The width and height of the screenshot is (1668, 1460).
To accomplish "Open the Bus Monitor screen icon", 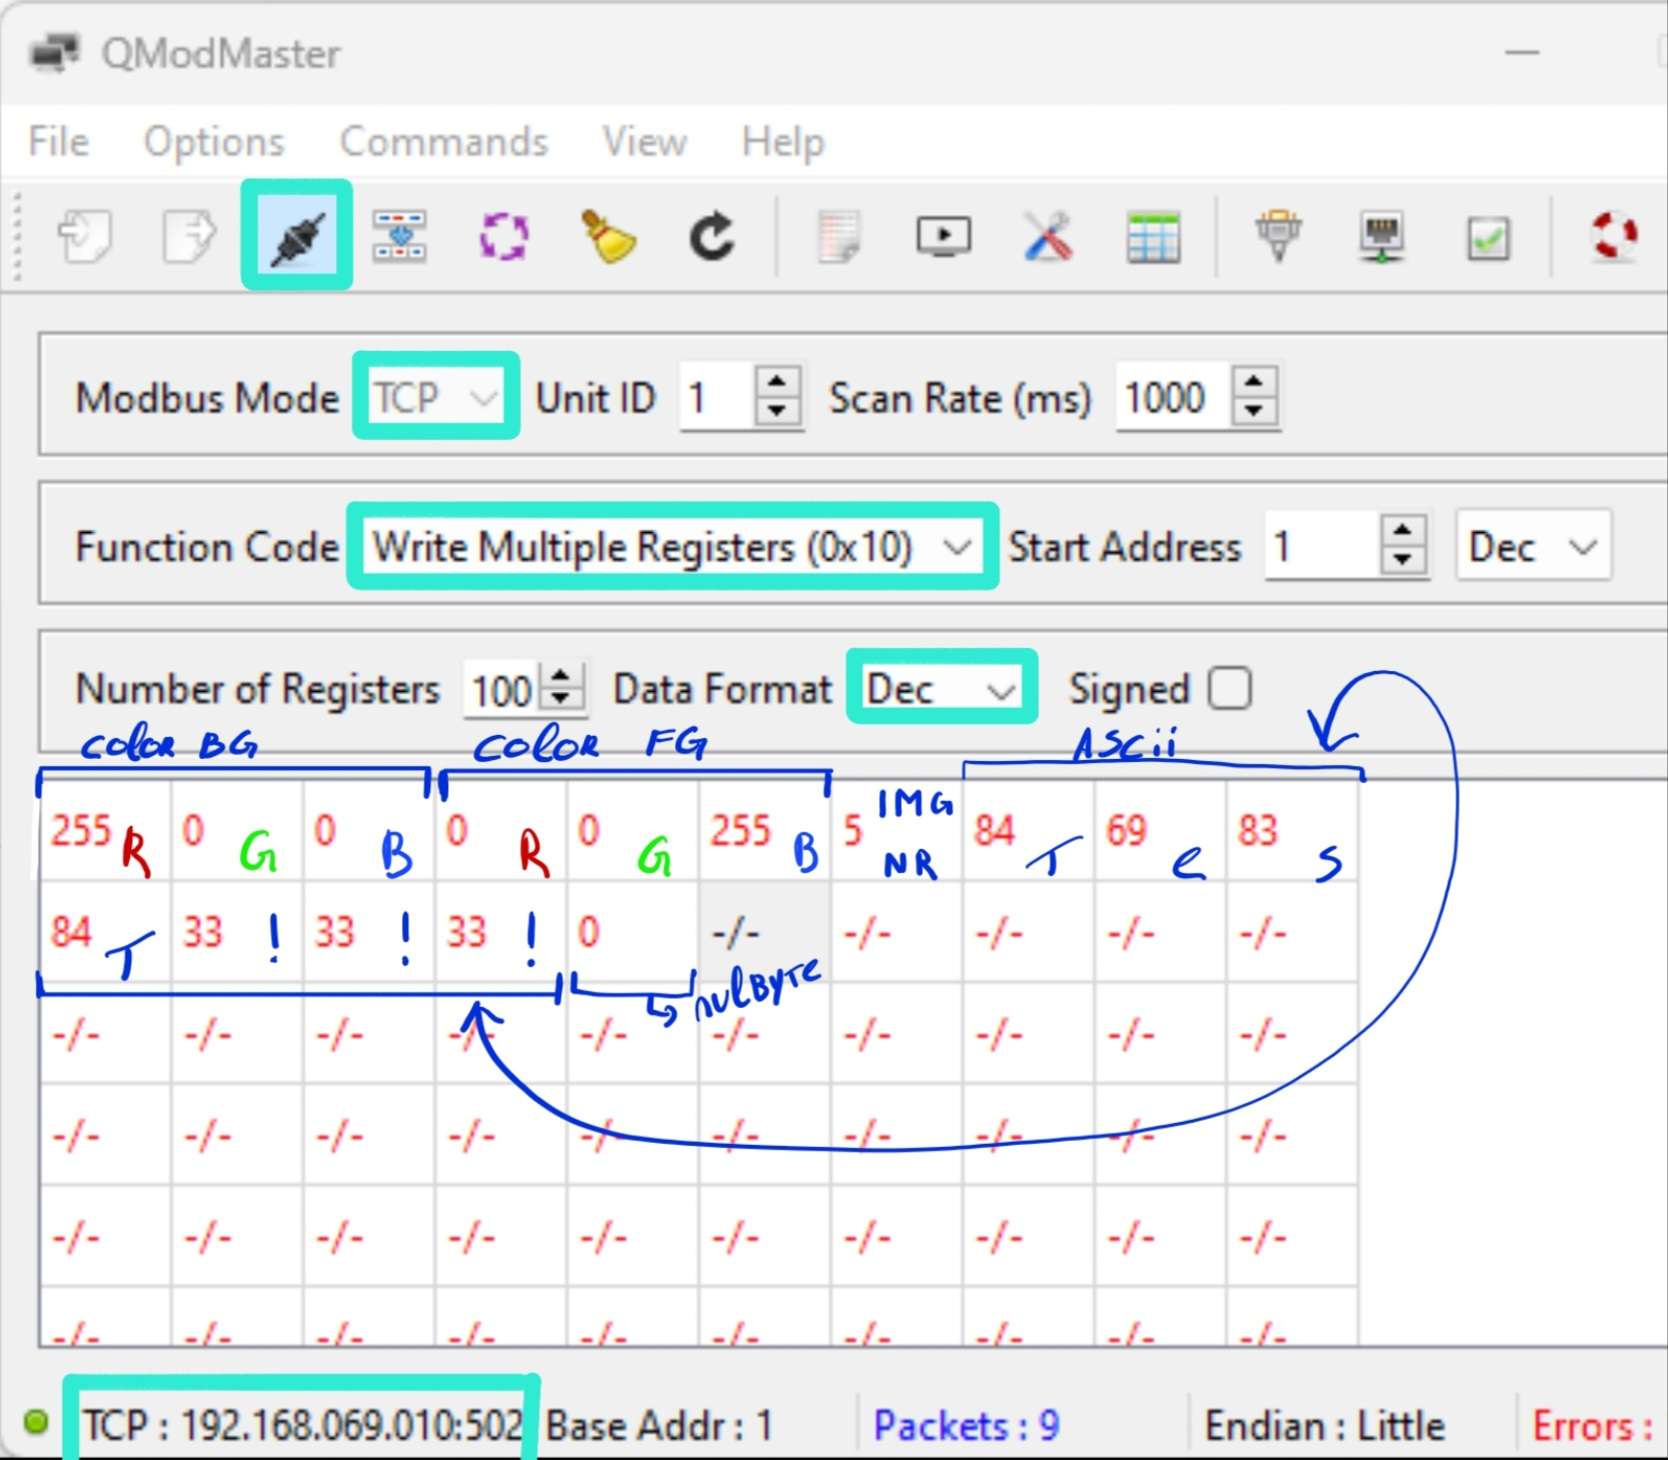I will coord(943,237).
